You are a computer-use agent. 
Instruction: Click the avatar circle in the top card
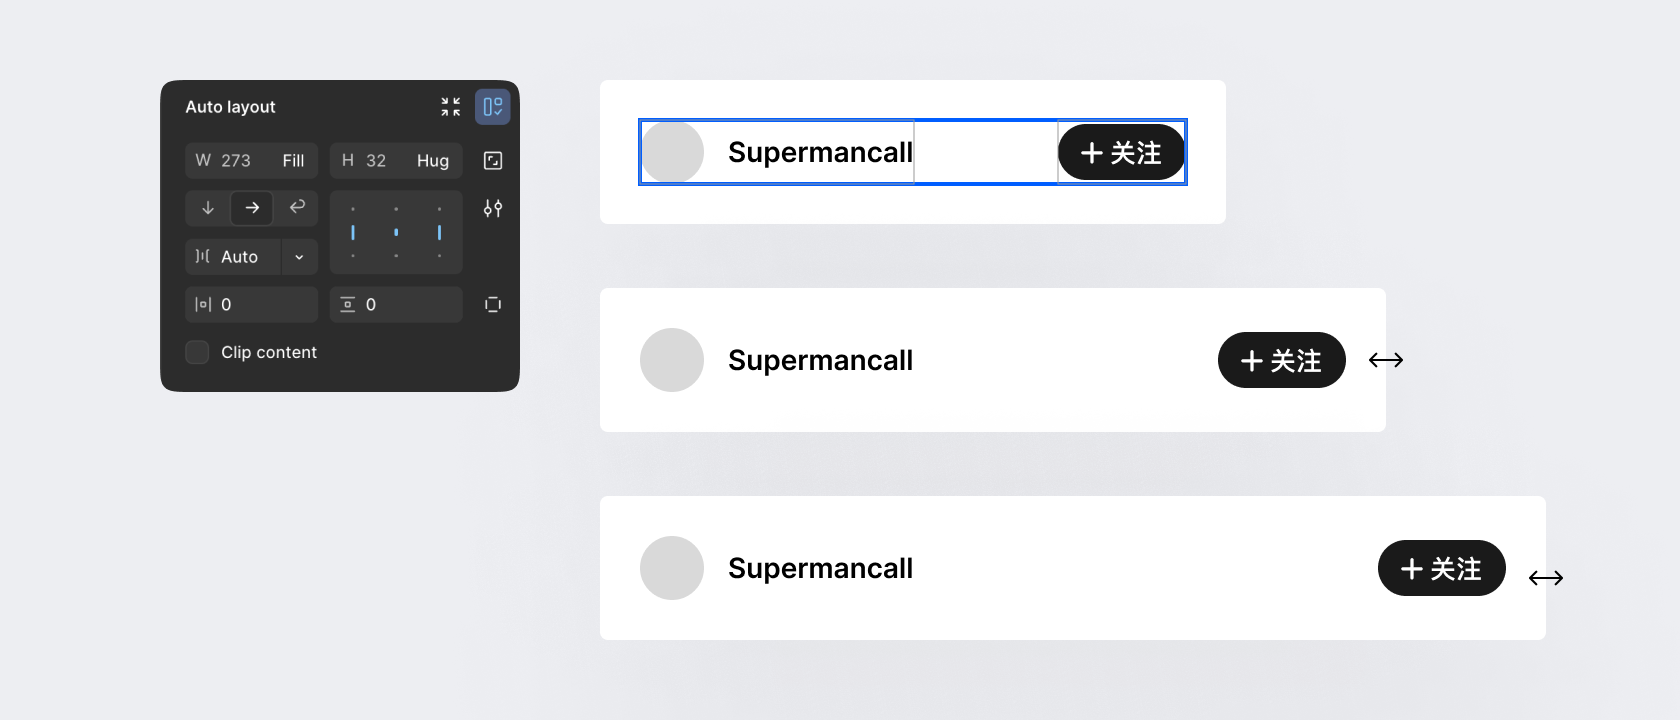[x=672, y=152]
